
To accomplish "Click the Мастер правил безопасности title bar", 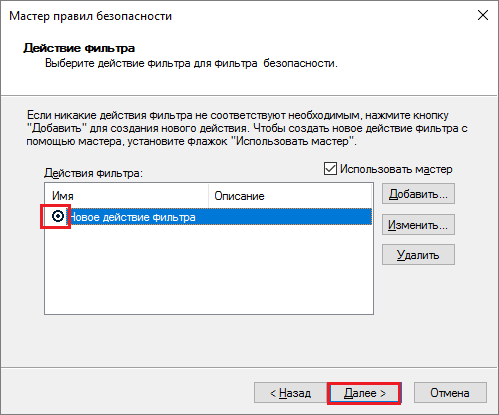I will coord(233,16).
